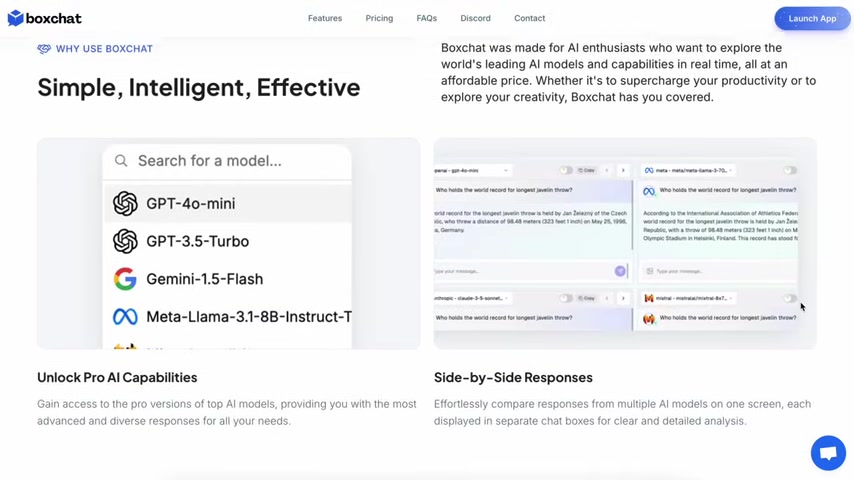Toggle the switch in the claude-3-5-sonnet panel
Image resolution: width=854 pixels, height=480 pixels.
(x=566, y=298)
